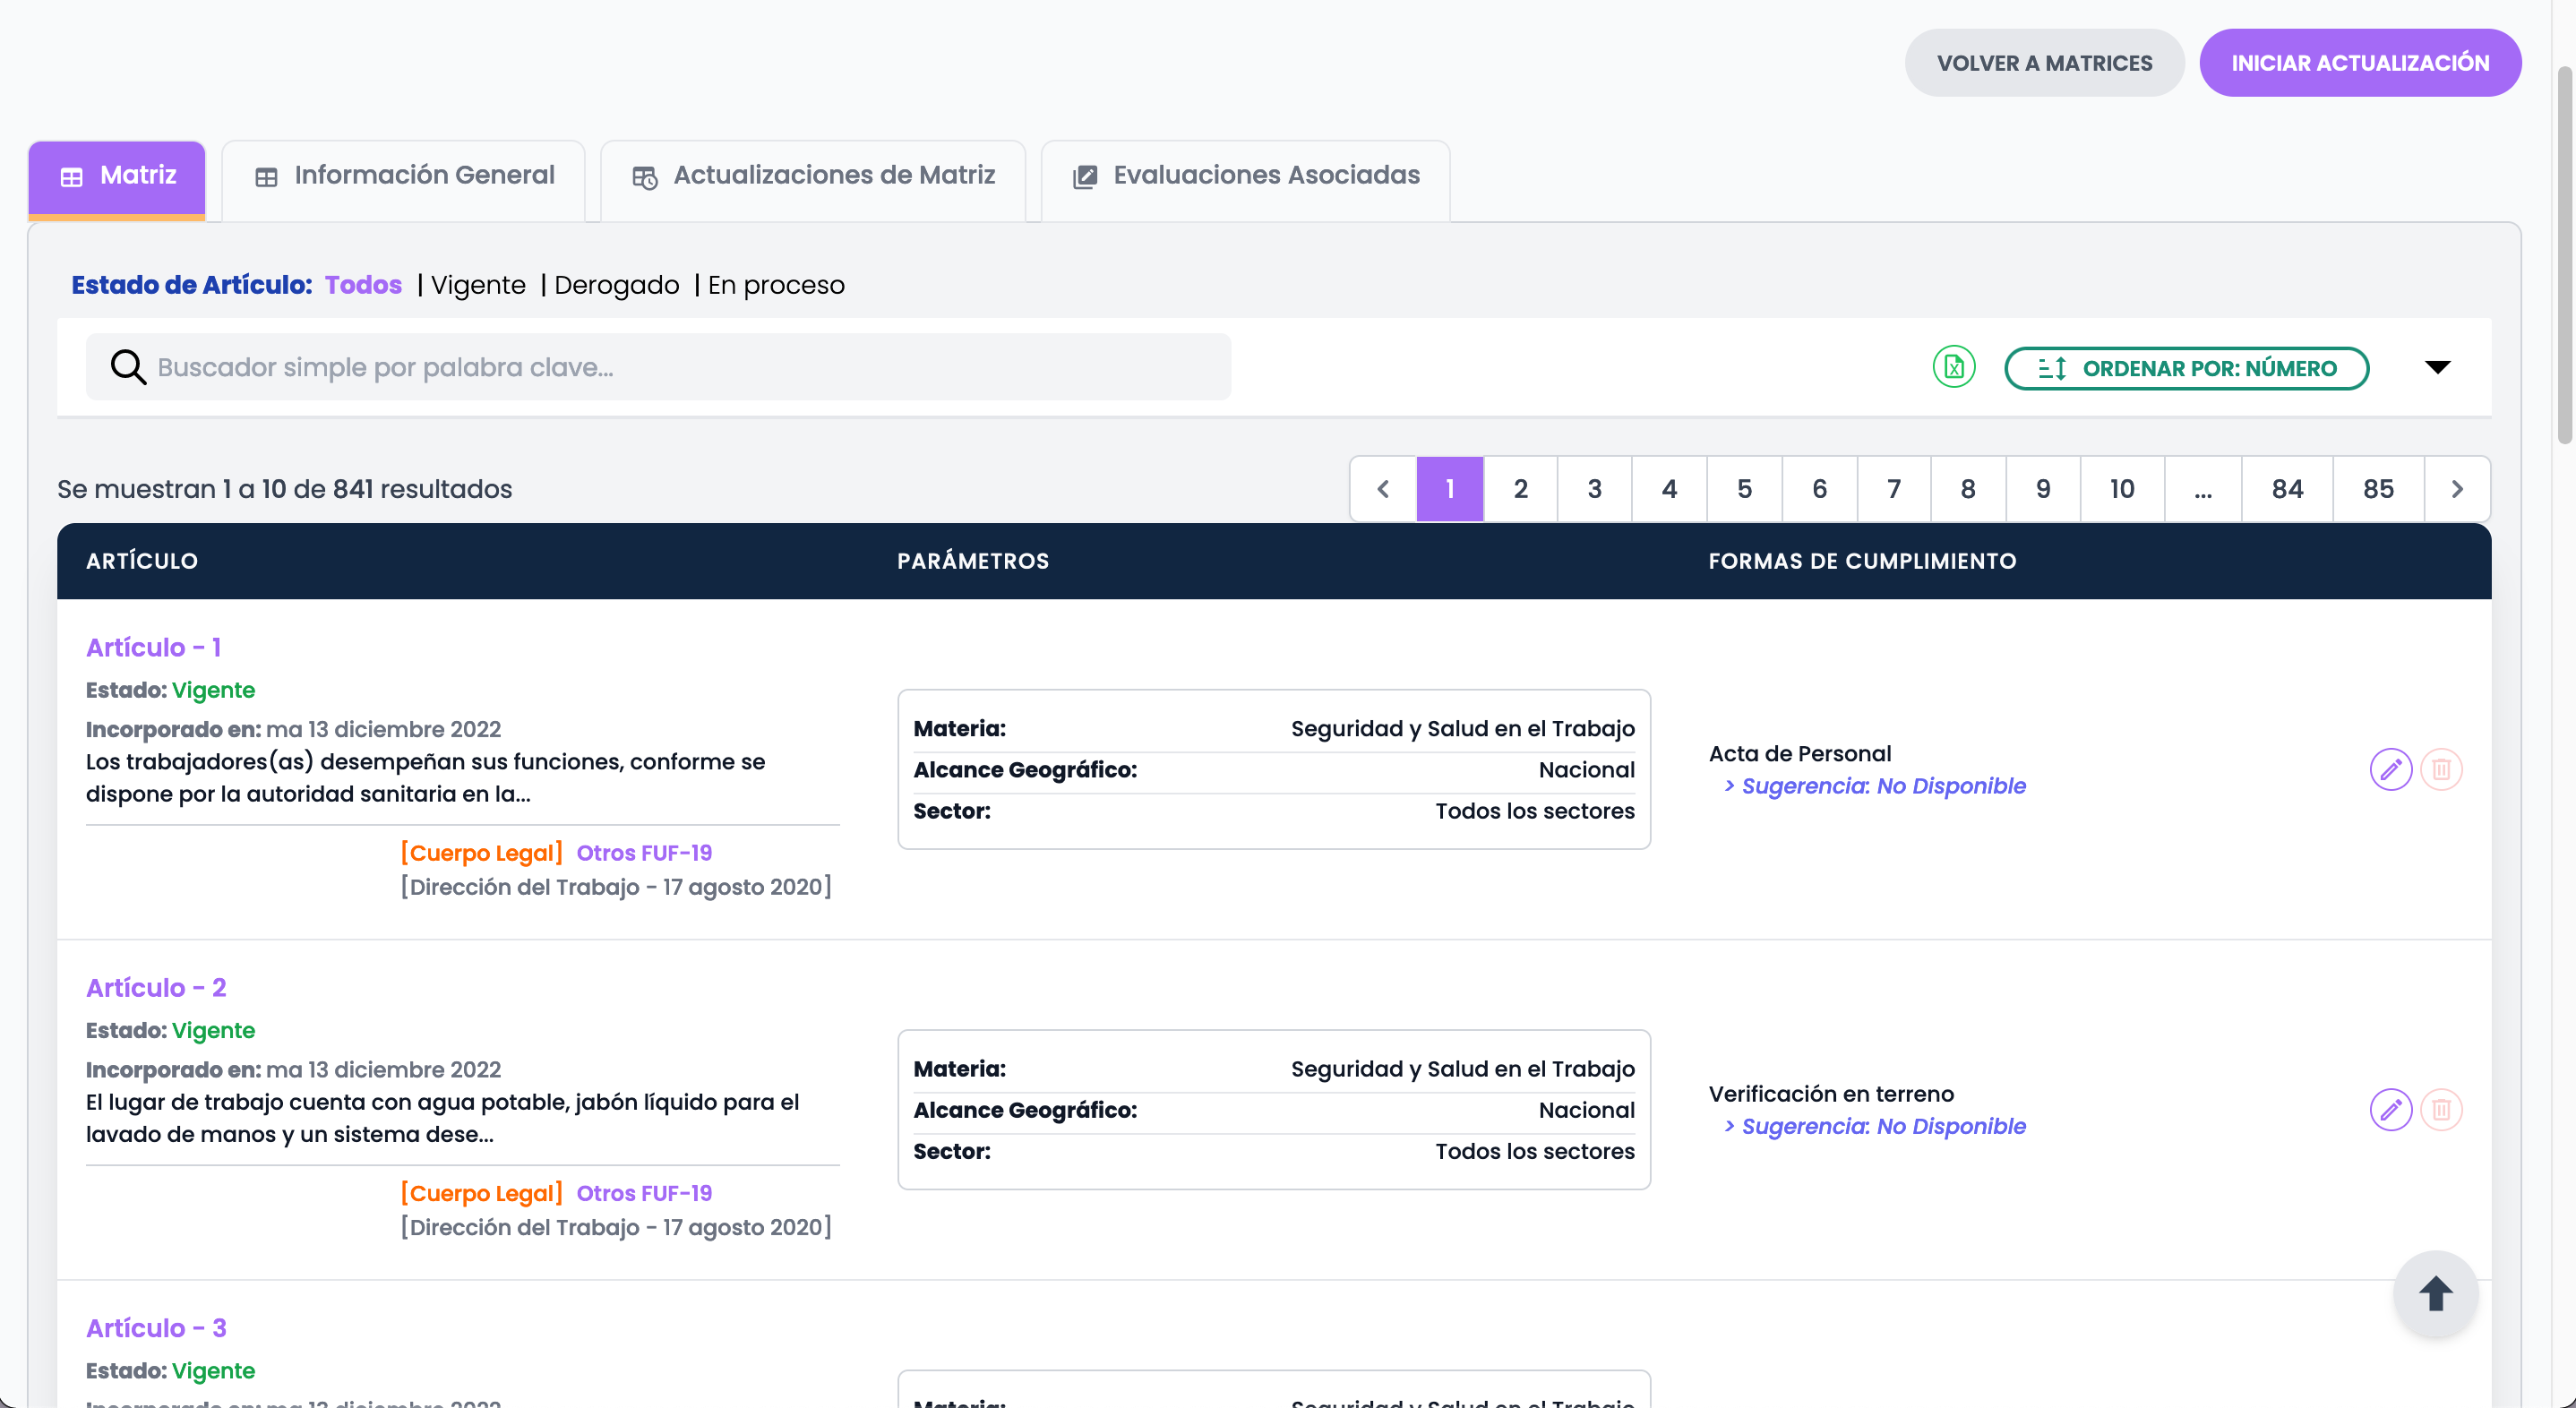Filter article state by En proceso
Image resolution: width=2576 pixels, height=1408 pixels.
[776, 285]
